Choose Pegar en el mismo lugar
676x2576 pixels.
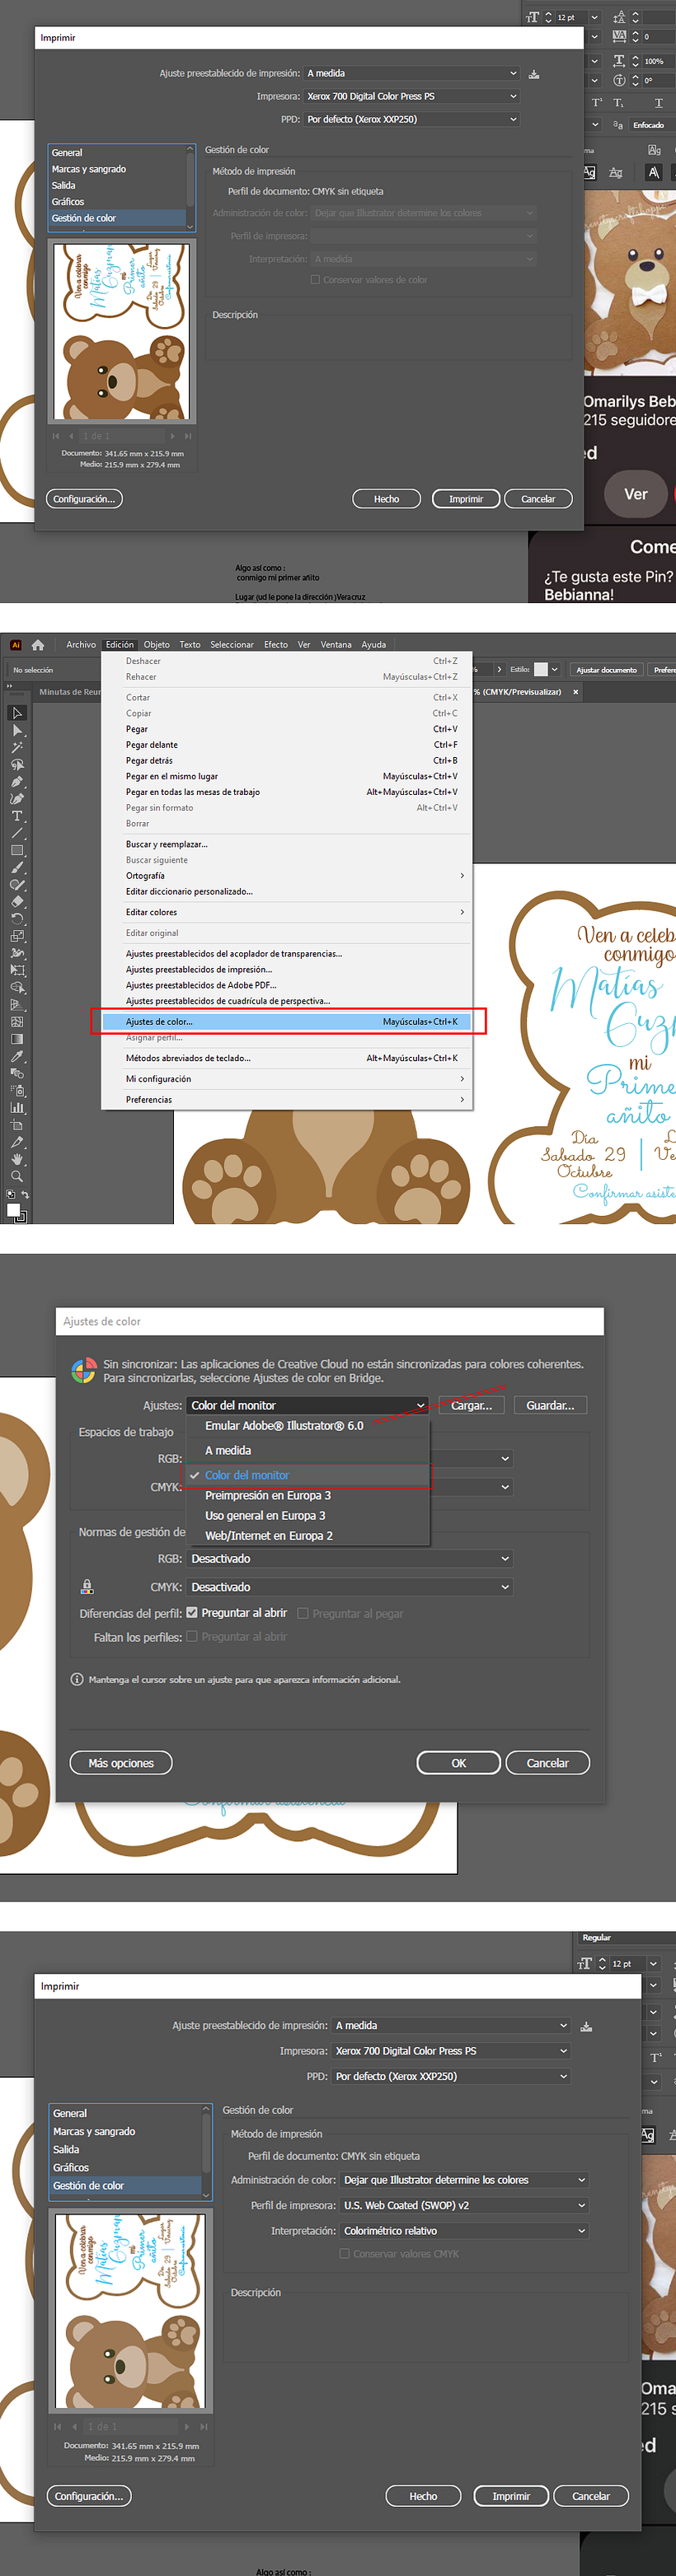287,776
